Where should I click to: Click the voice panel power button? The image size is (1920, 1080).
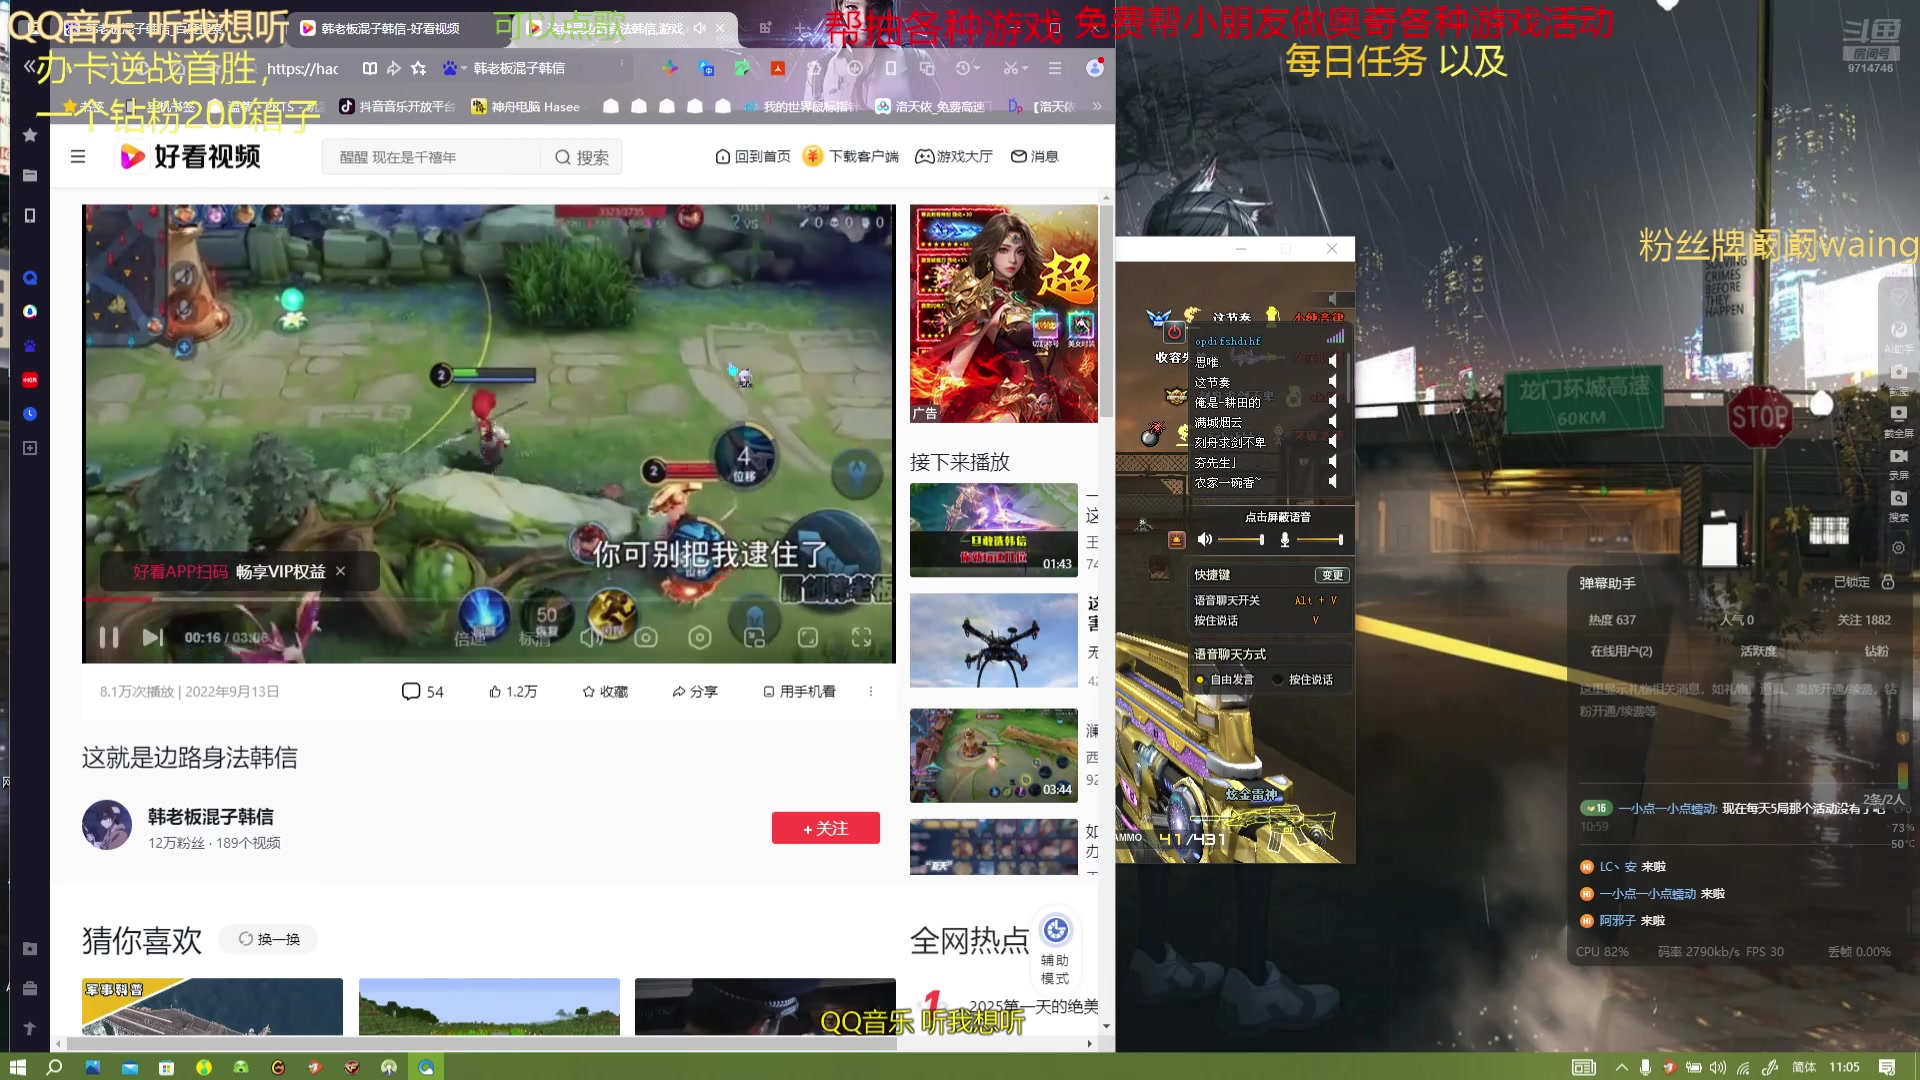[x=1174, y=332]
